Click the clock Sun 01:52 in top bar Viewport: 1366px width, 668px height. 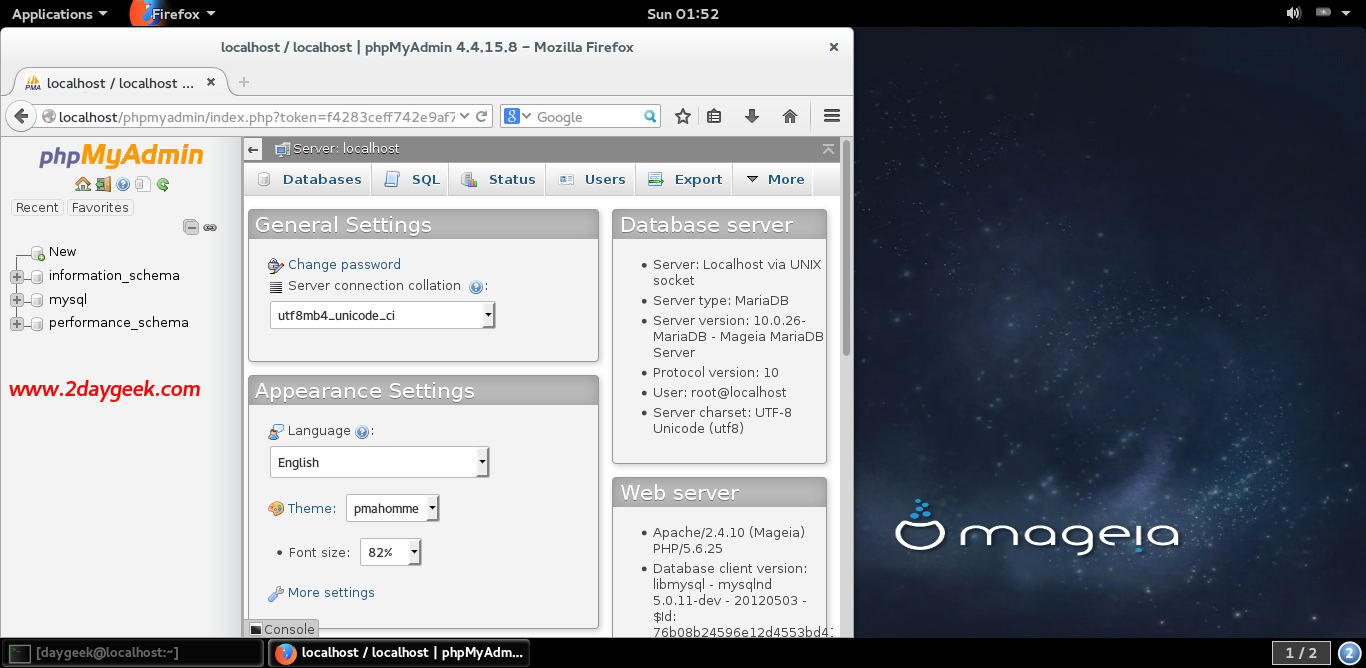coord(683,13)
